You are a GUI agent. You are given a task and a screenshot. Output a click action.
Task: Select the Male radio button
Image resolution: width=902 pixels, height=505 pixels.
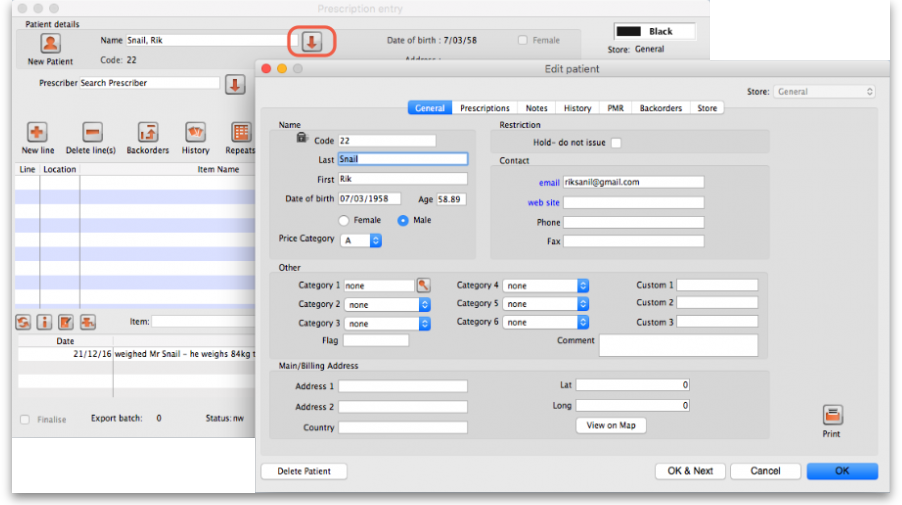click(x=404, y=220)
